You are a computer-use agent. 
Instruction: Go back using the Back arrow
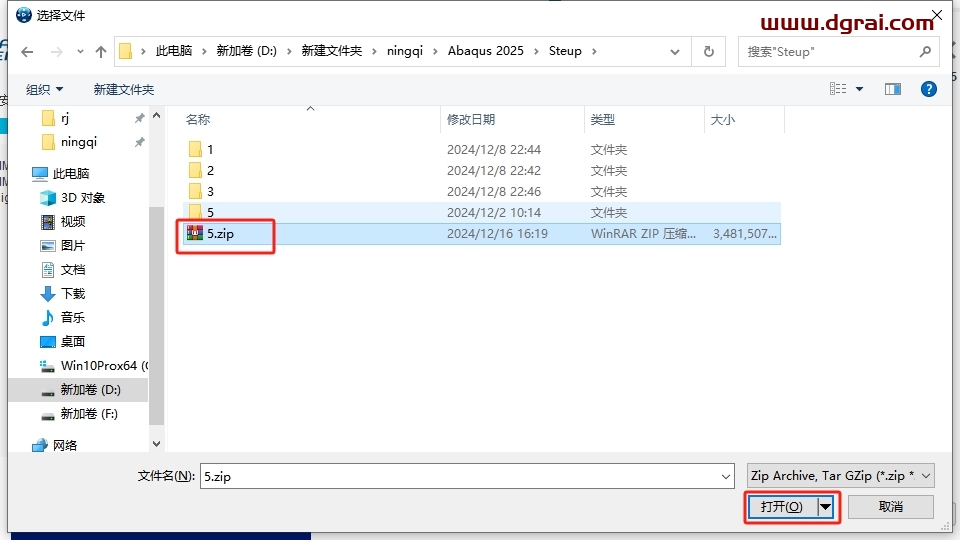coord(27,52)
